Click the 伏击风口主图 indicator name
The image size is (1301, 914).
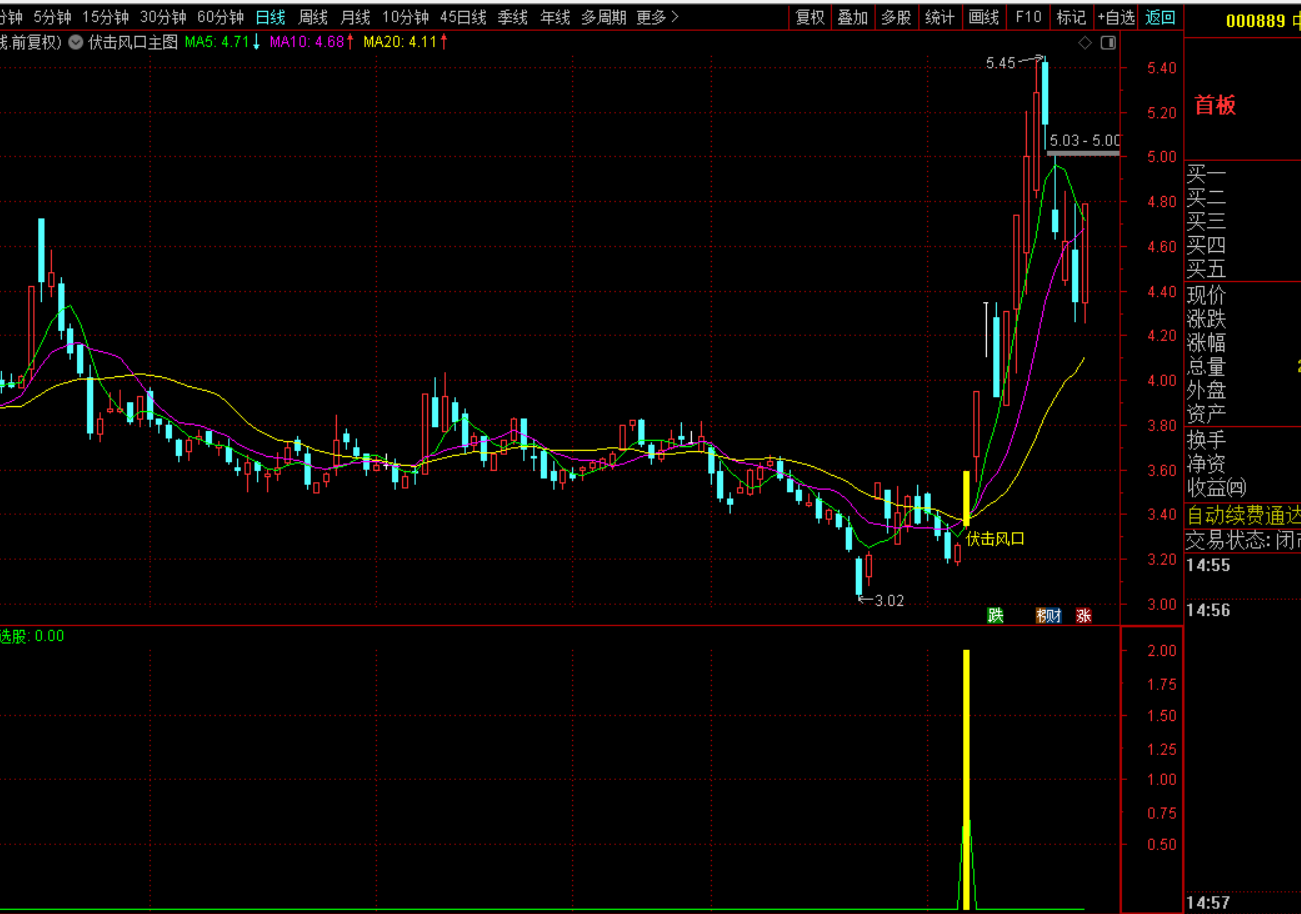tap(133, 42)
